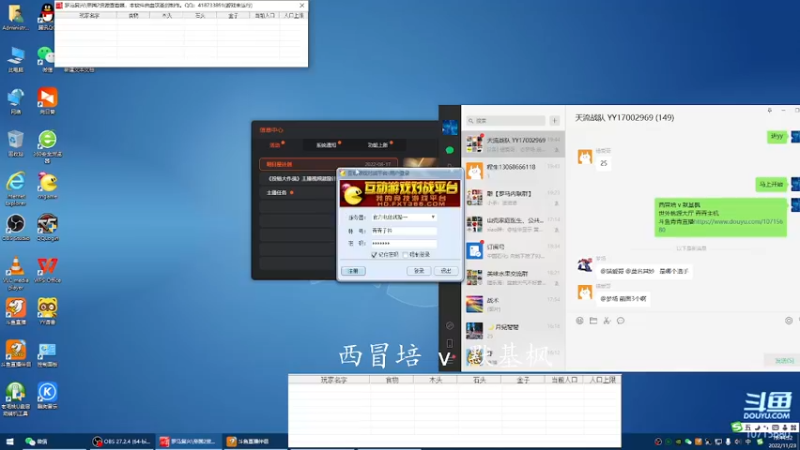Open This PC desktop icon
Screen dimensions: 800x450
tap(15, 59)
